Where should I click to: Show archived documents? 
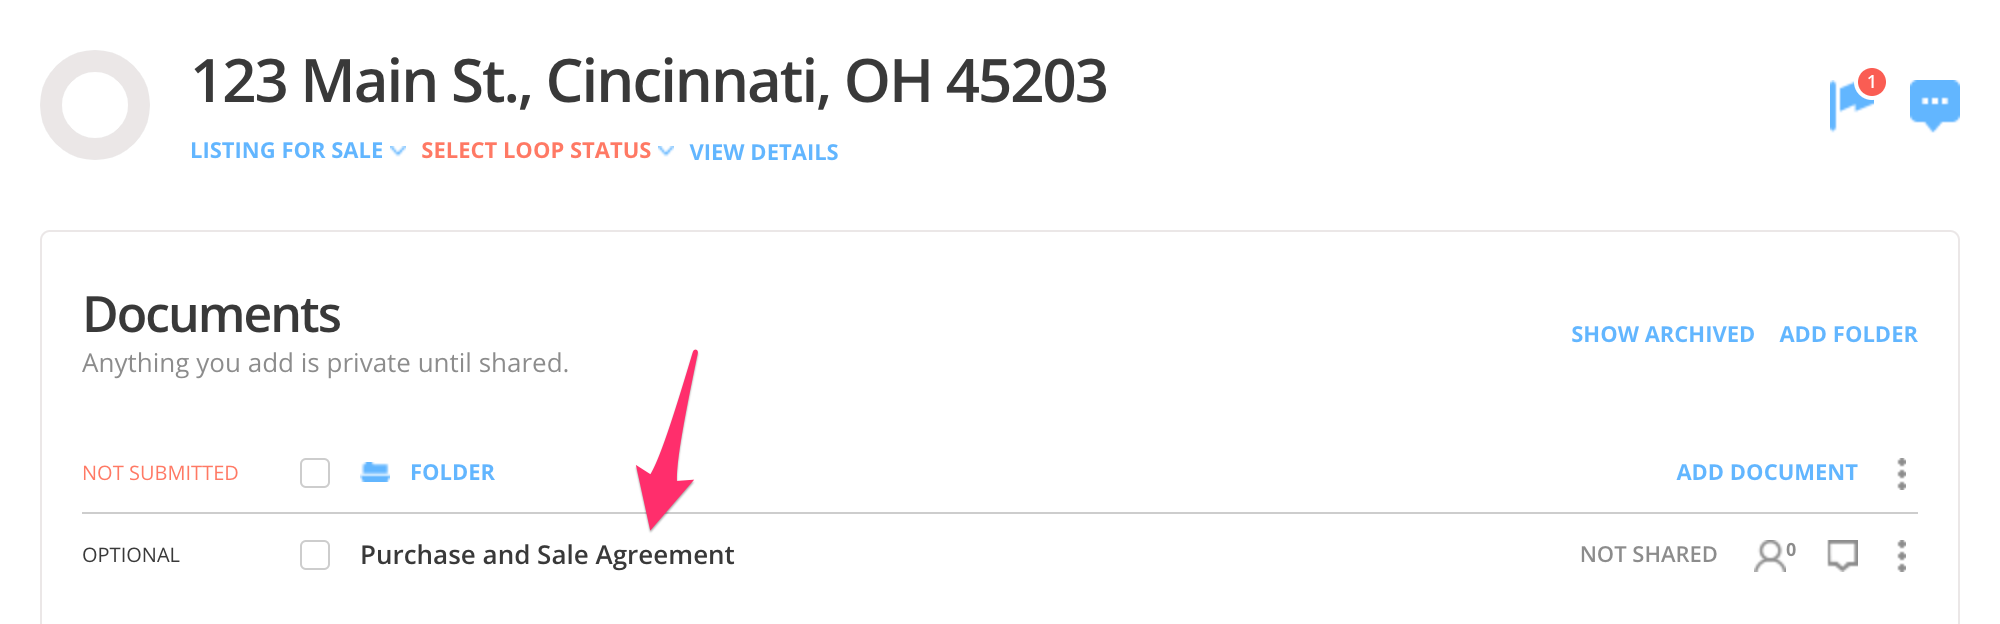[1662, 334]
